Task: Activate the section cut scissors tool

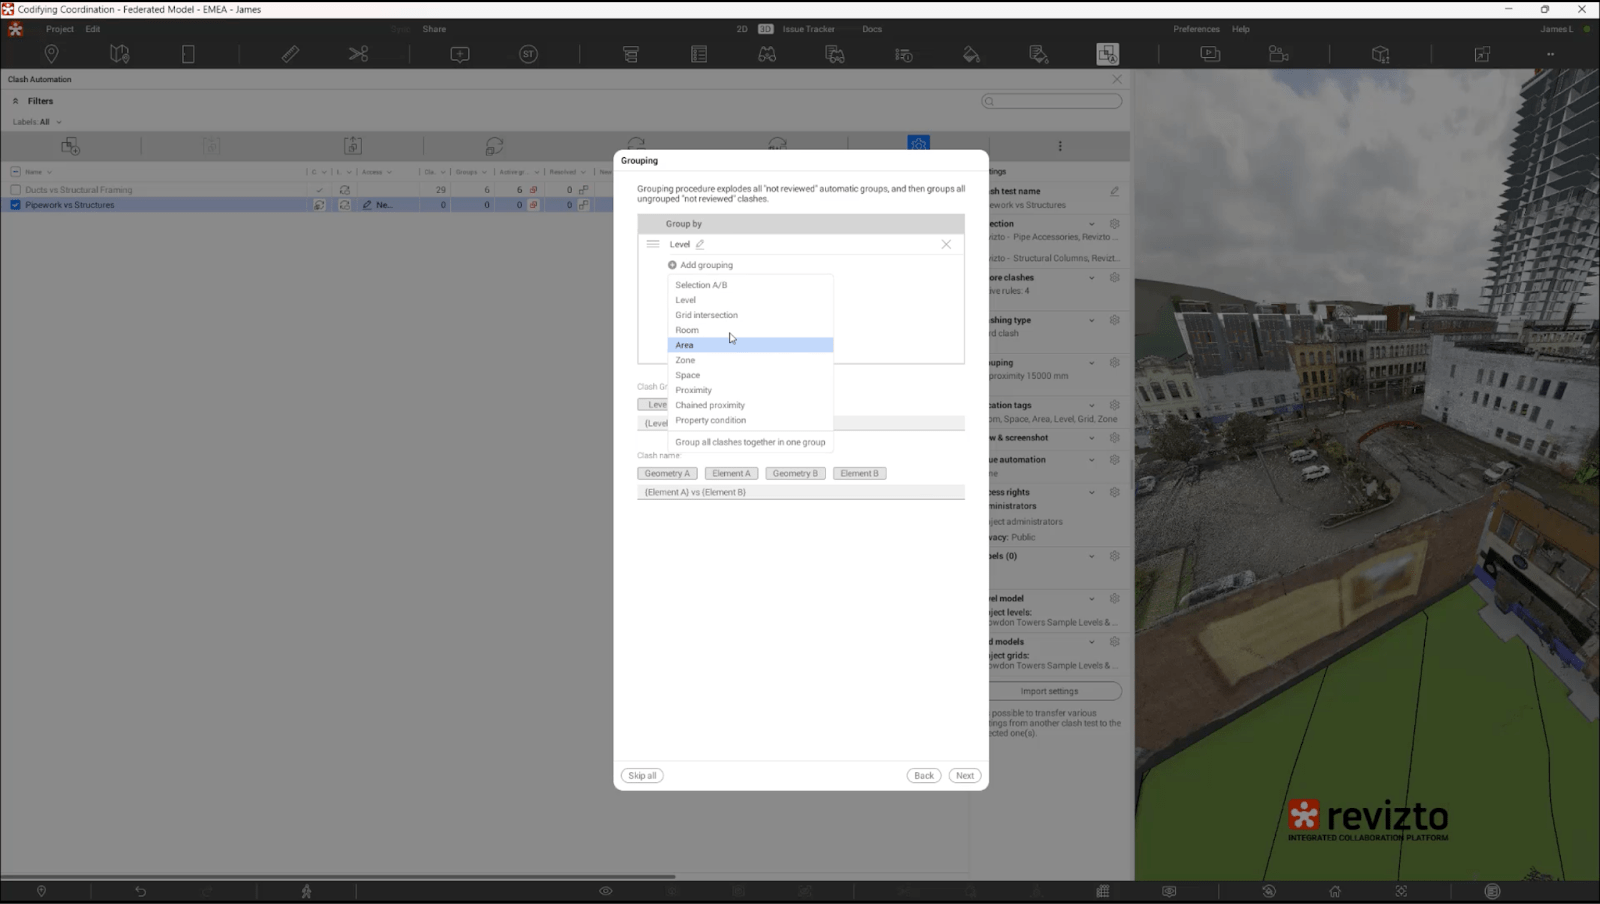Action: pyautogui.click(x=358, y=54)
